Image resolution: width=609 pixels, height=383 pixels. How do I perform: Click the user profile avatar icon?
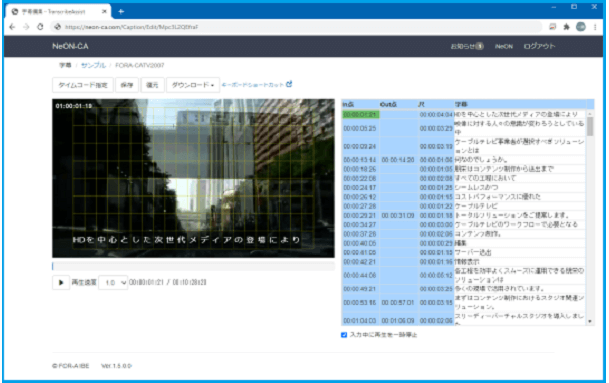[x=581, y=26]
